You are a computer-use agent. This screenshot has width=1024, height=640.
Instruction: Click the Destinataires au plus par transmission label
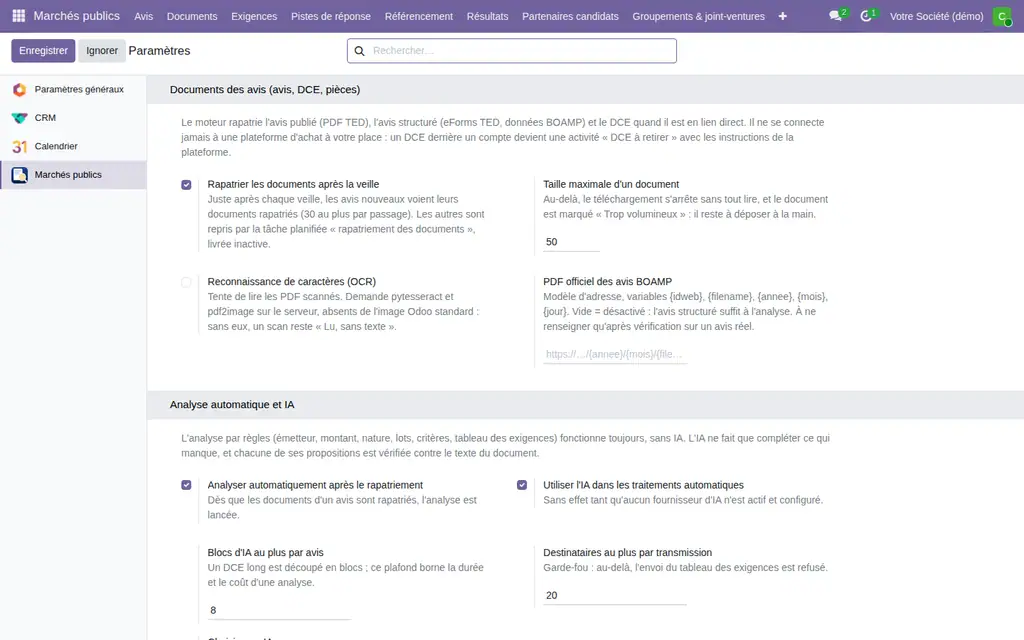(628, 553)
